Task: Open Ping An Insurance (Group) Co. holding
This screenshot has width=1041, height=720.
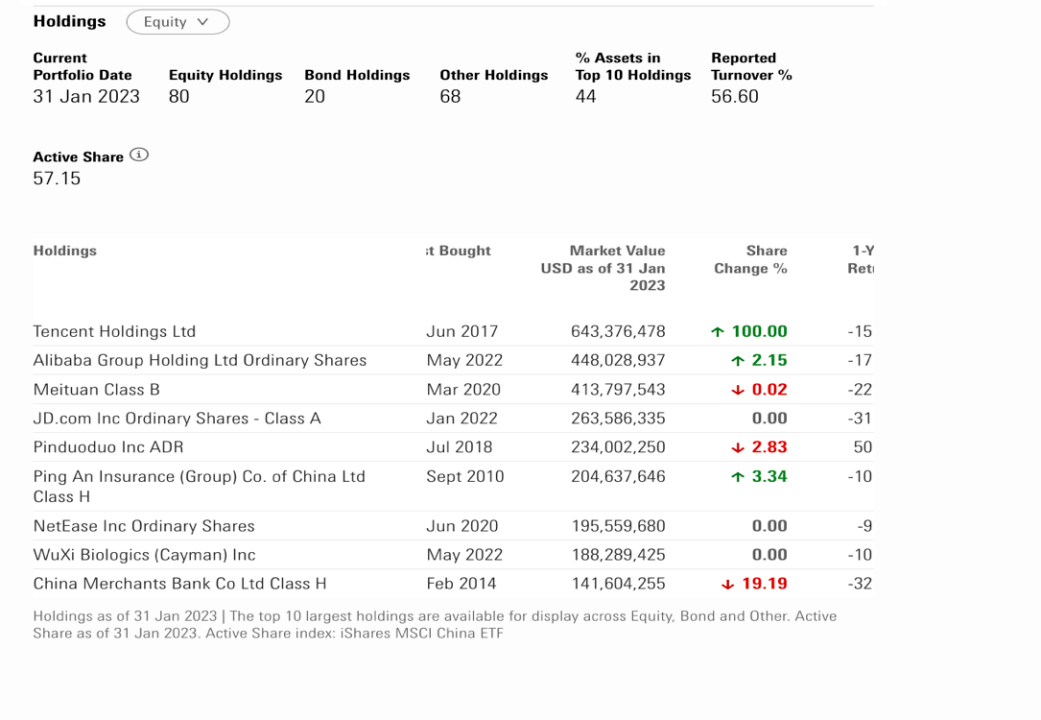Action: click(199, 486)
